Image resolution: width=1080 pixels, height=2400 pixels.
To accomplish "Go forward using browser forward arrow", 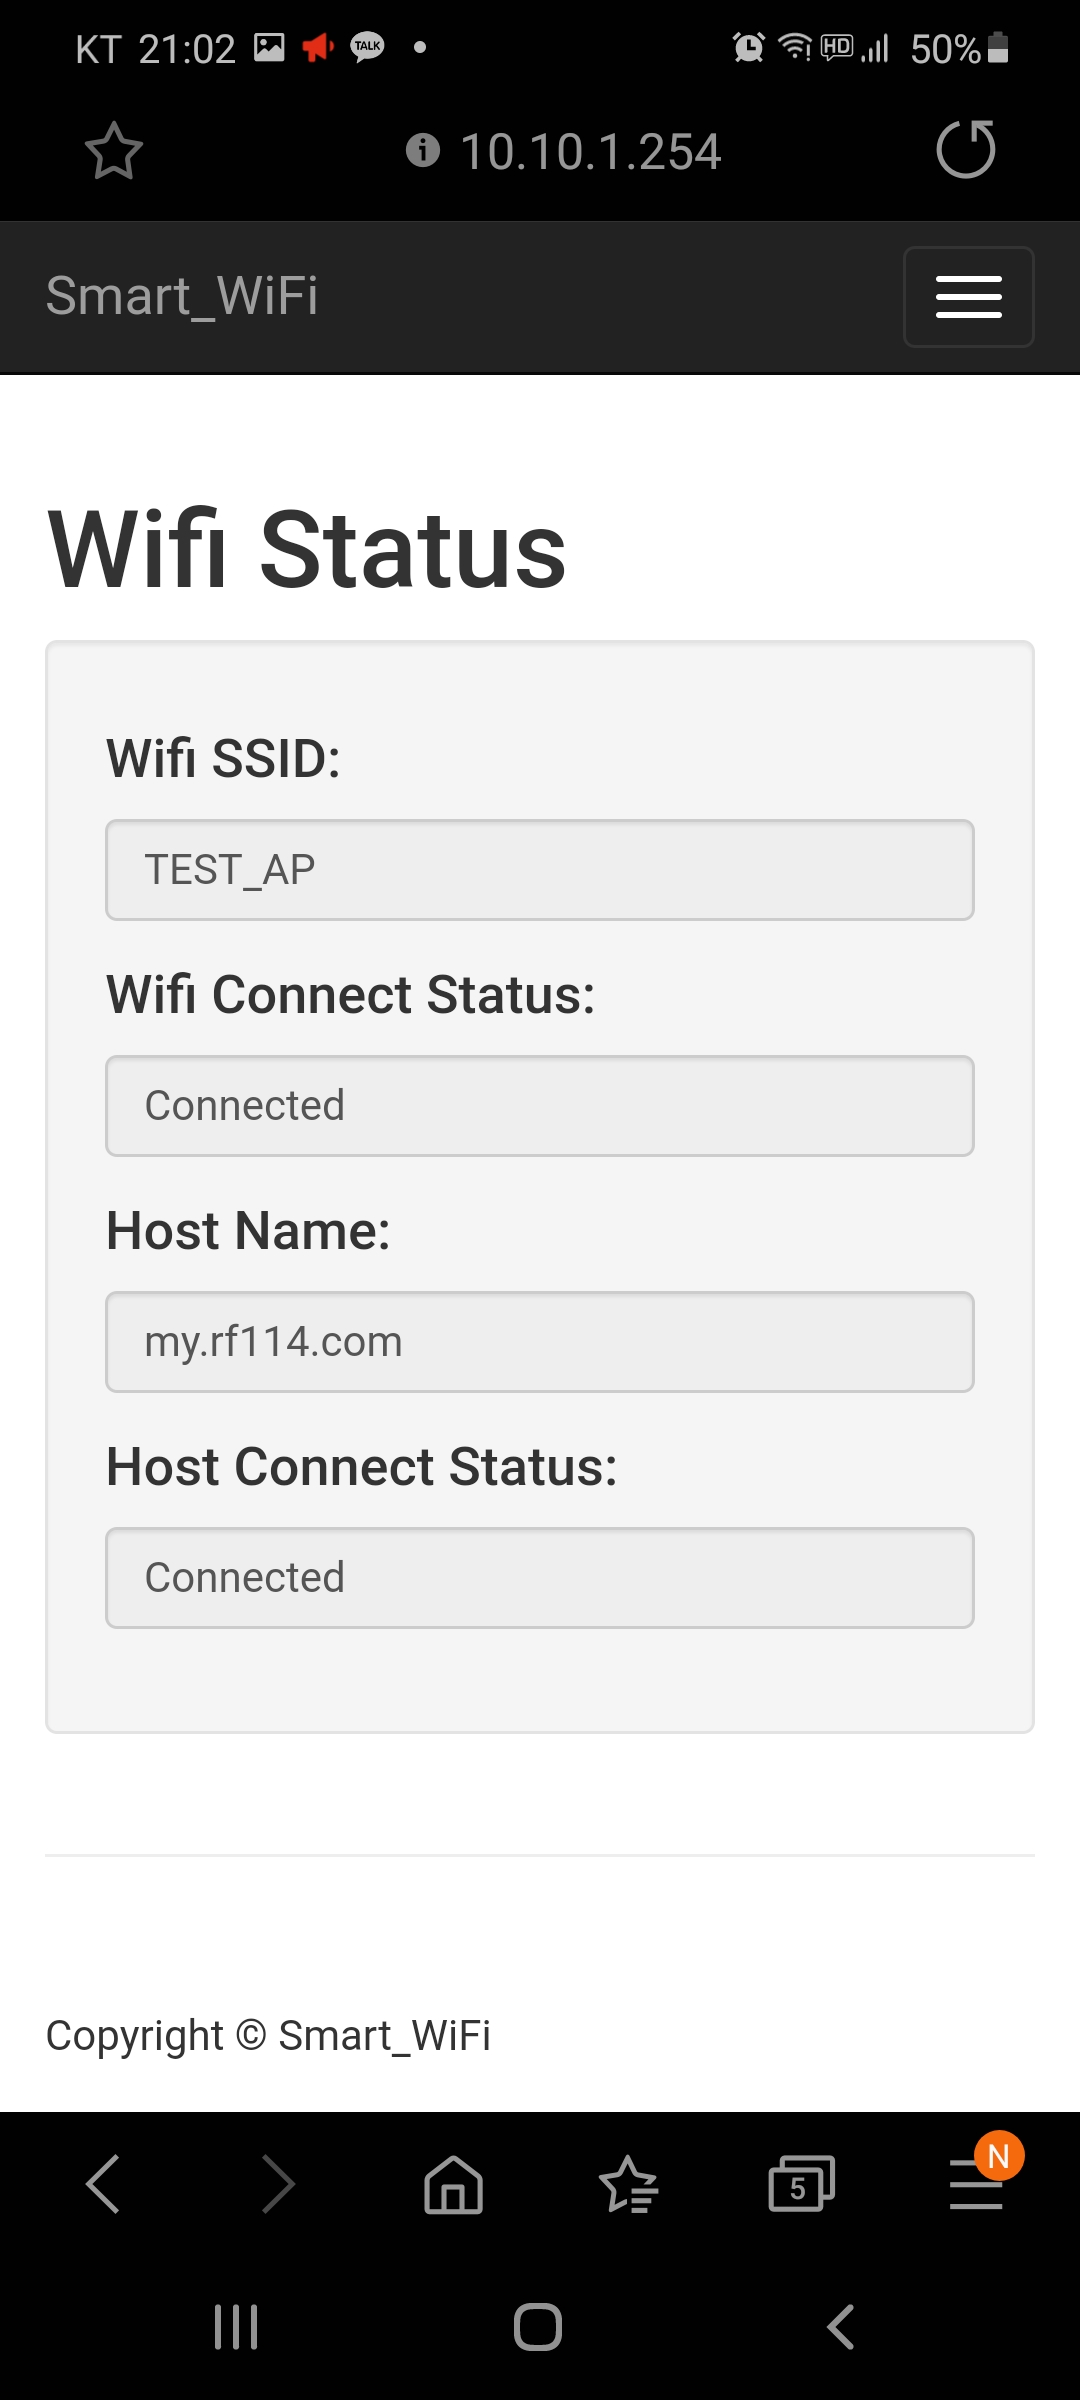I will (x=278, y=2184).
